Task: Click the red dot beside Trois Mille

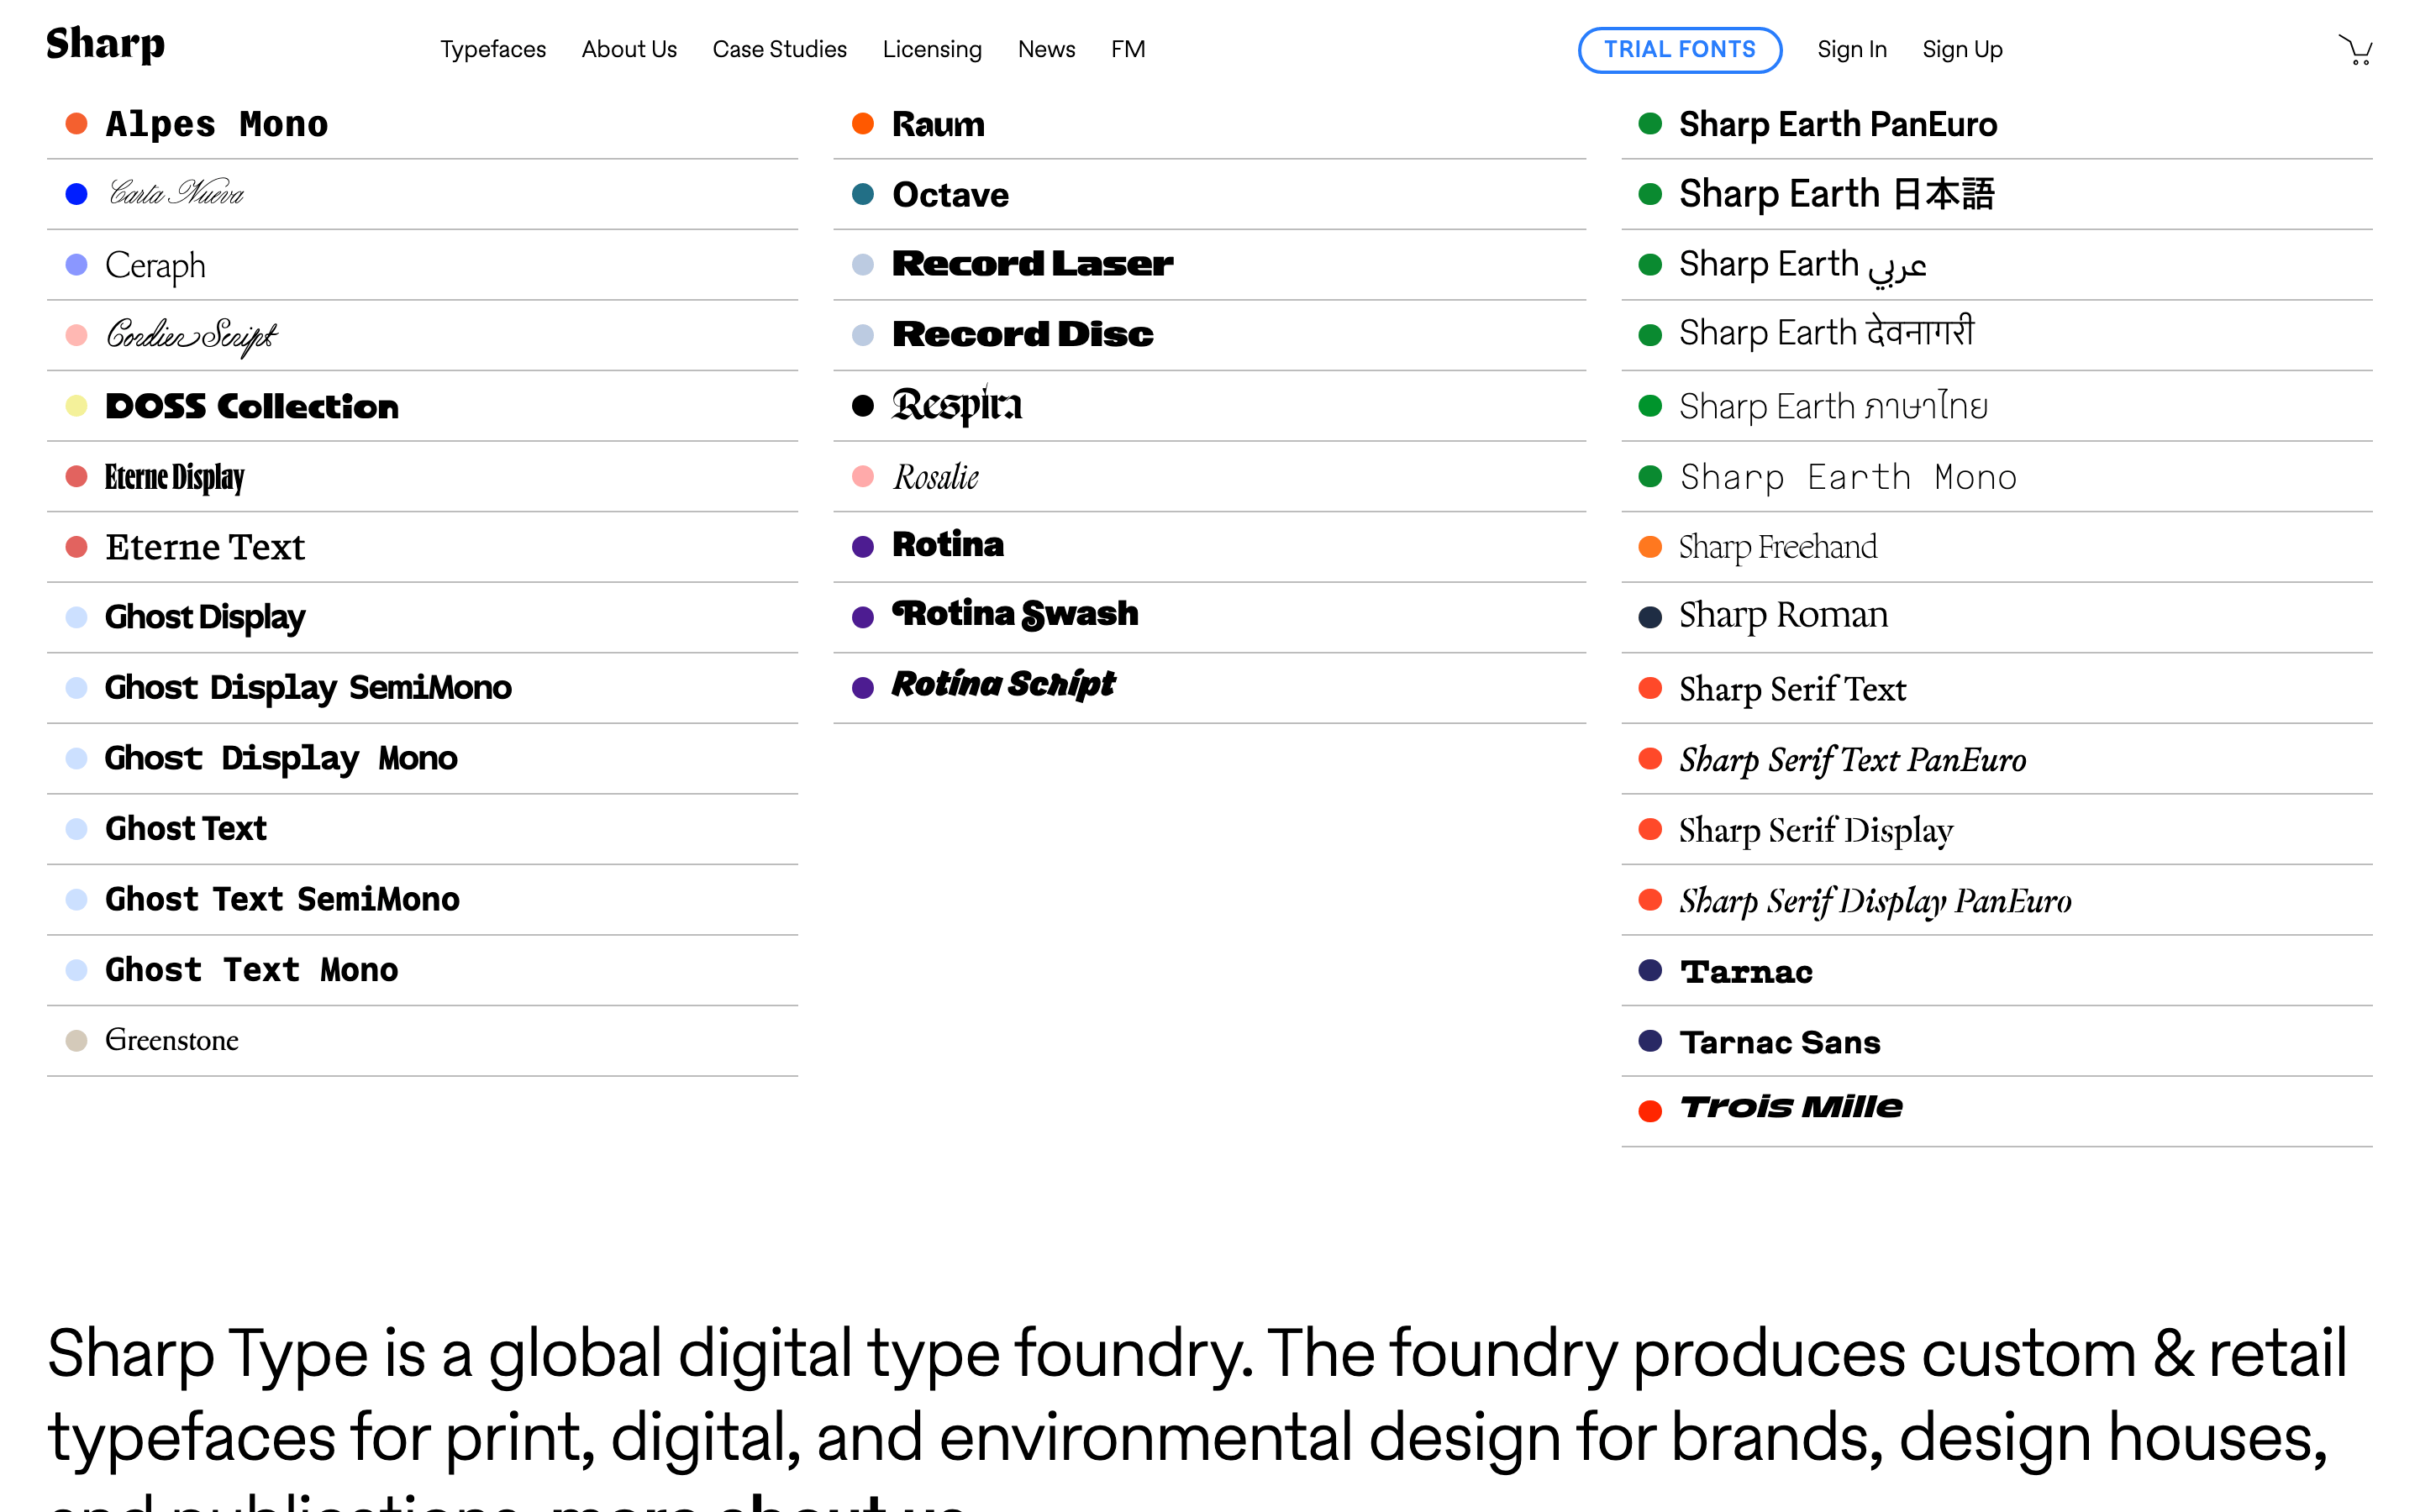Action: coord(1650,1111)
